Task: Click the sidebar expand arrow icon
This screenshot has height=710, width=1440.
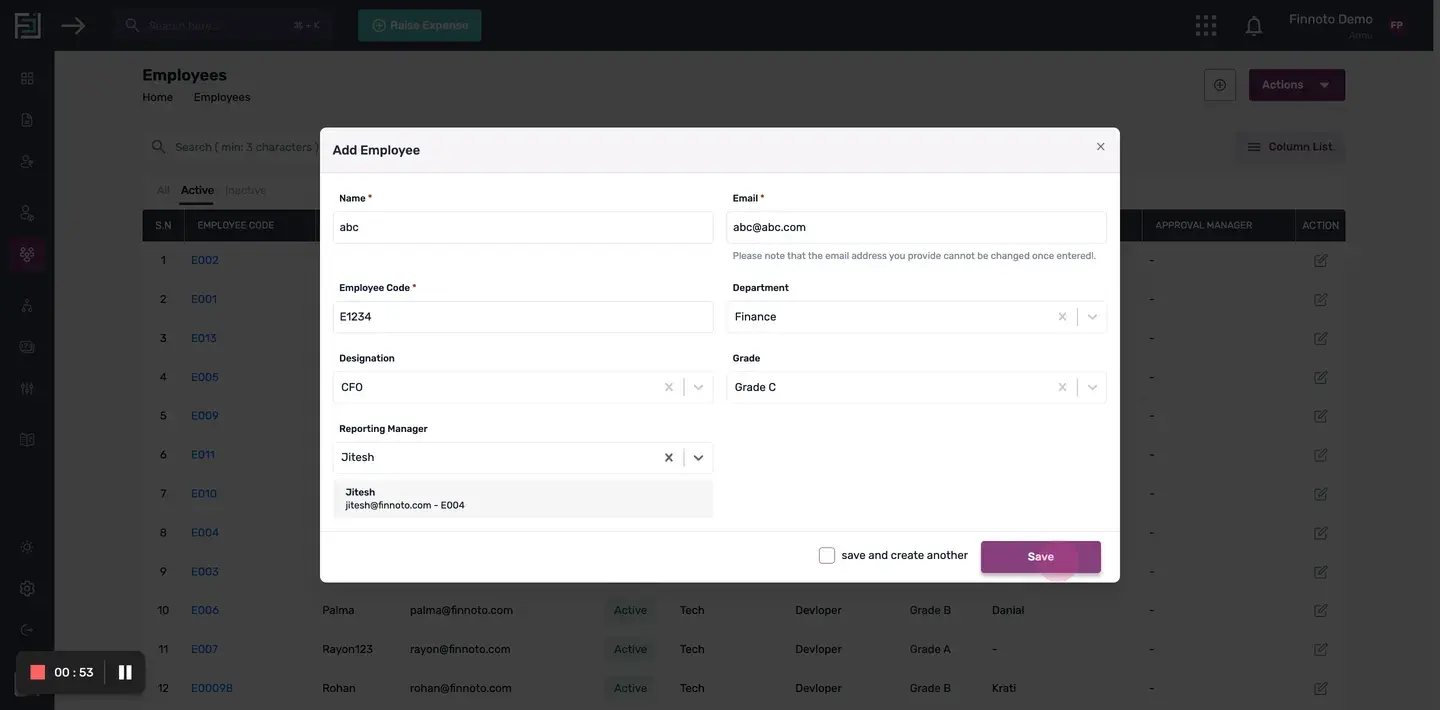Action: click(x=73, y=25)
